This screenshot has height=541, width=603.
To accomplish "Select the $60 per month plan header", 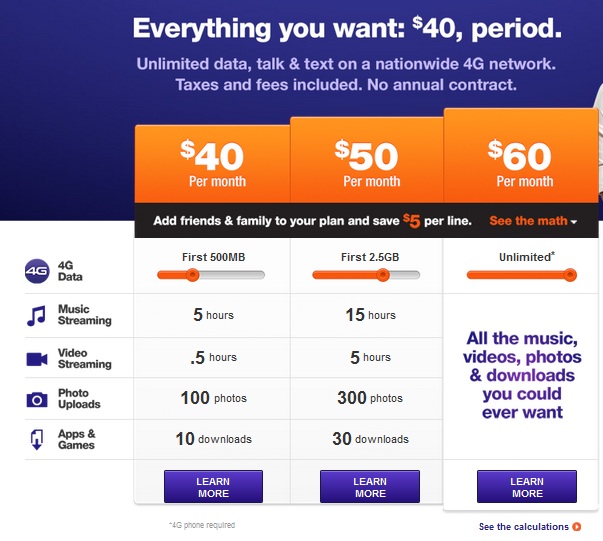I will click(521, 155).
